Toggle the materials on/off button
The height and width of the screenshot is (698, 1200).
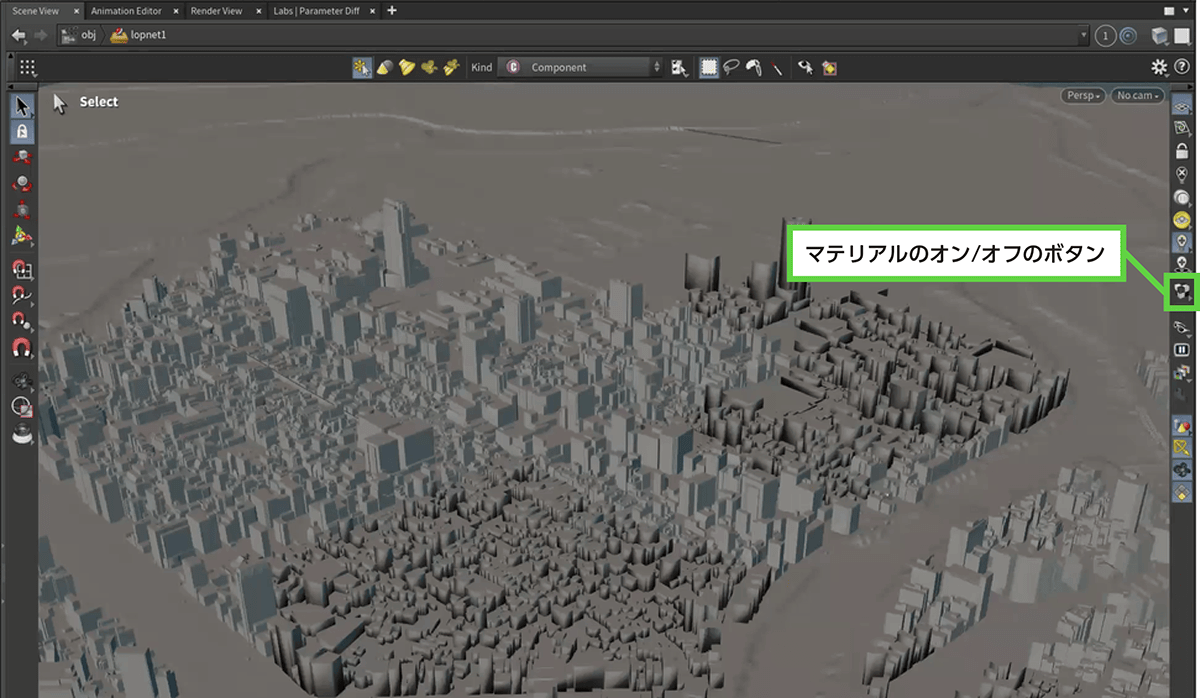pos(1182,293)
